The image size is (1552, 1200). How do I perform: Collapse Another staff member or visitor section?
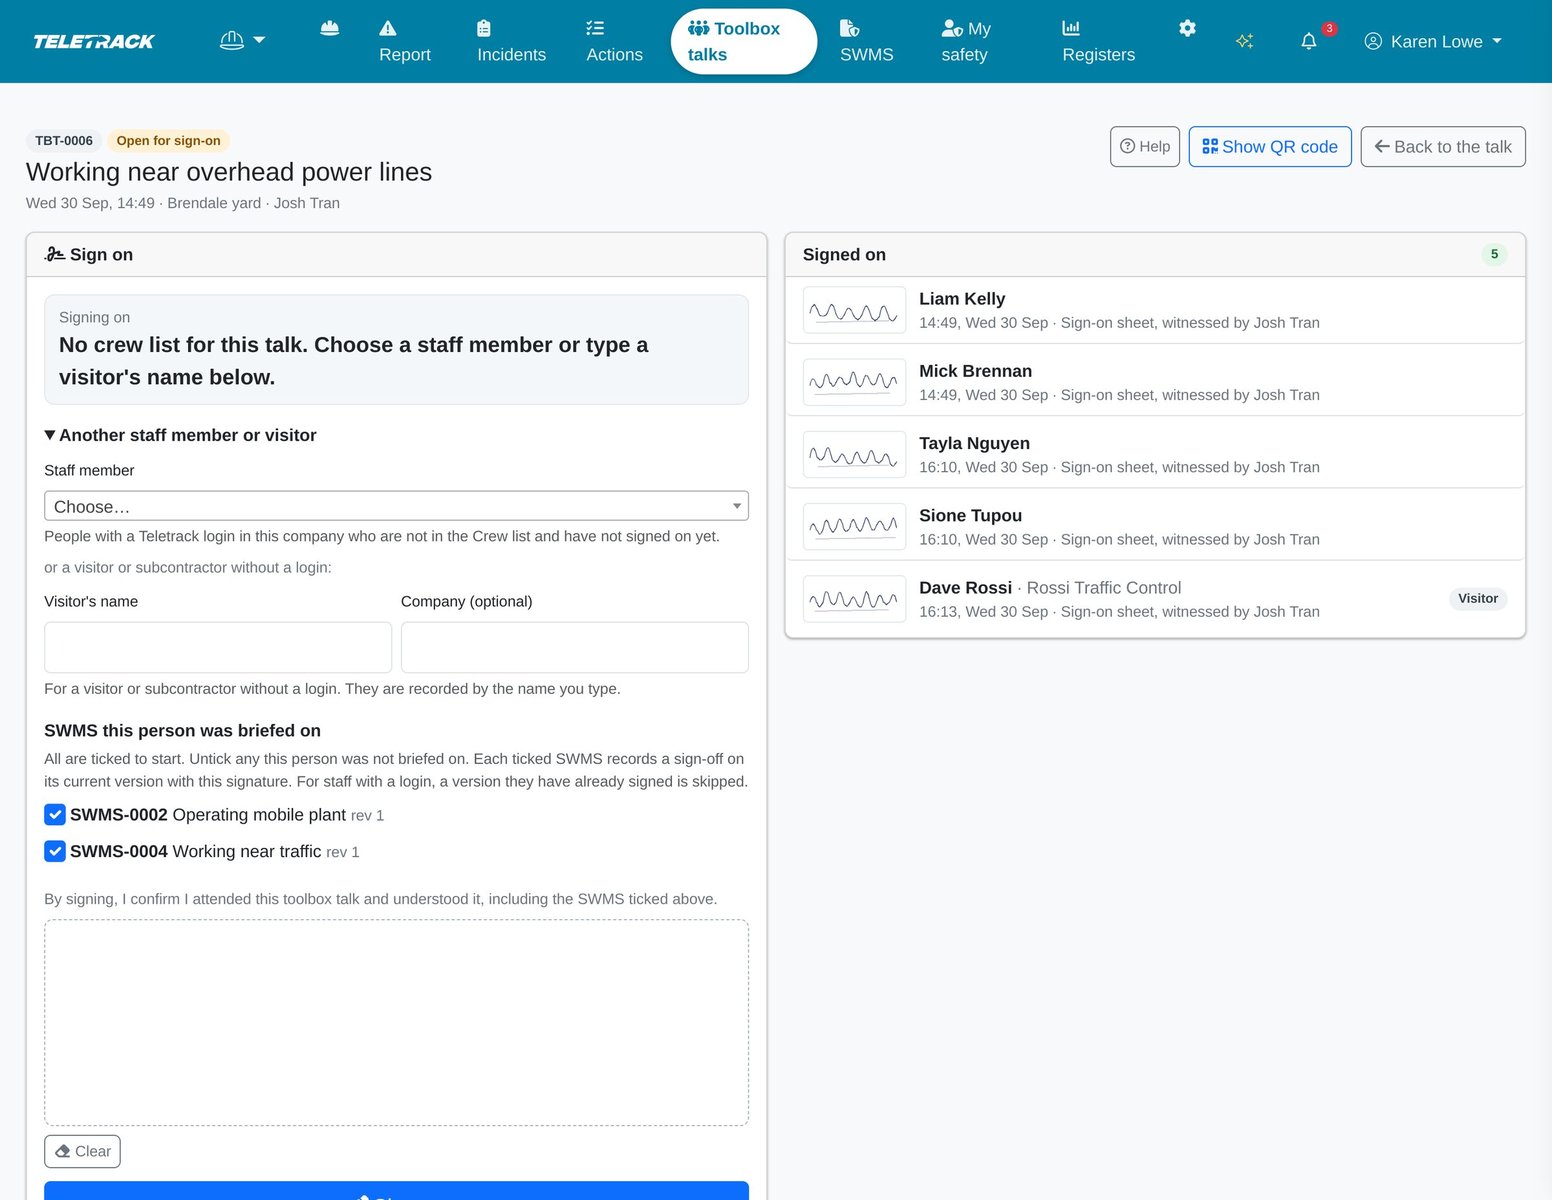(x=181, y=435)
